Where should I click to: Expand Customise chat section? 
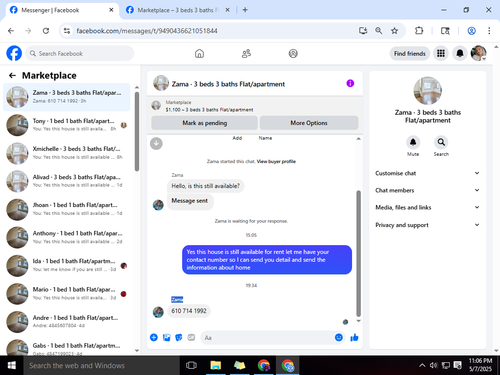pyautogui.click(x=428, y=173)
